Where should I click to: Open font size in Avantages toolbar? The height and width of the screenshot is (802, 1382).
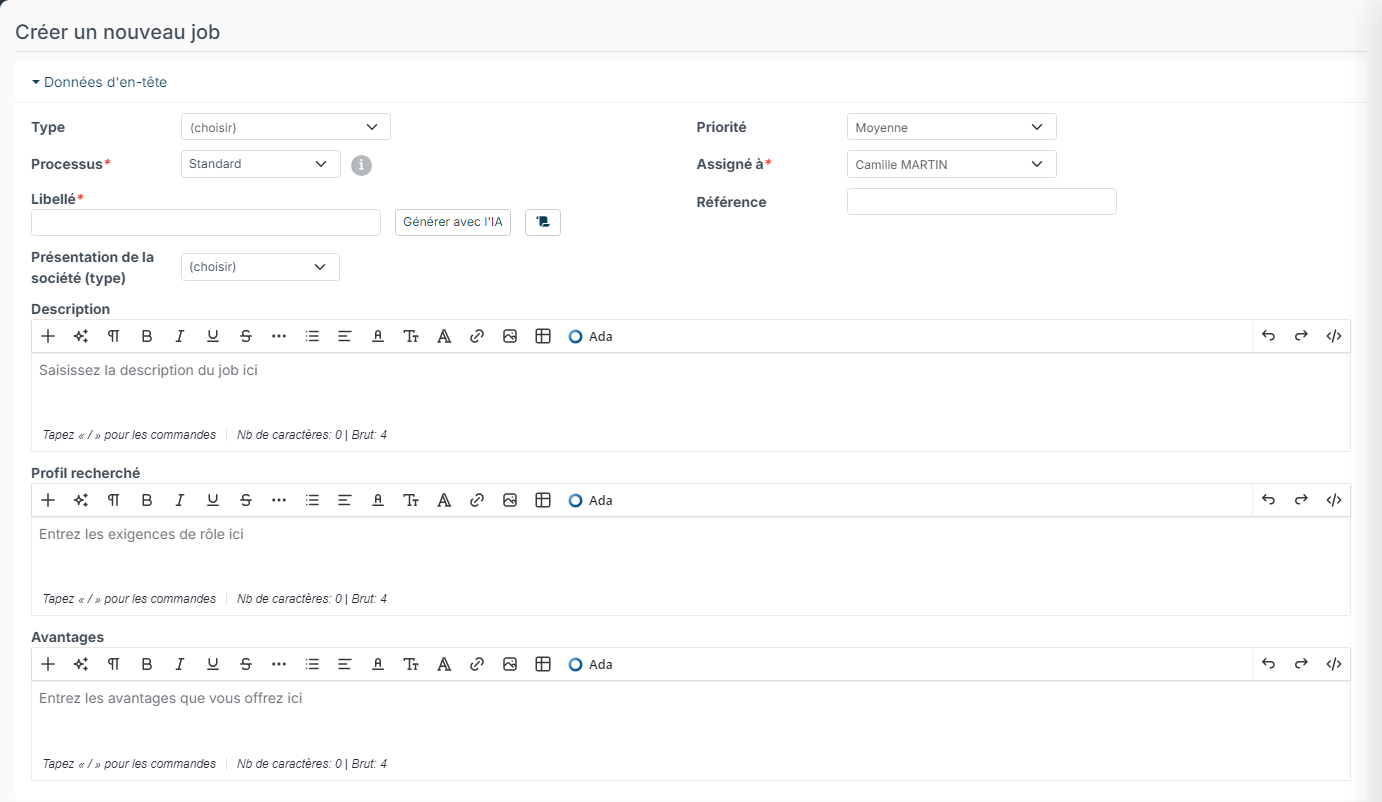pyautogui.click(x=411, y=664)
